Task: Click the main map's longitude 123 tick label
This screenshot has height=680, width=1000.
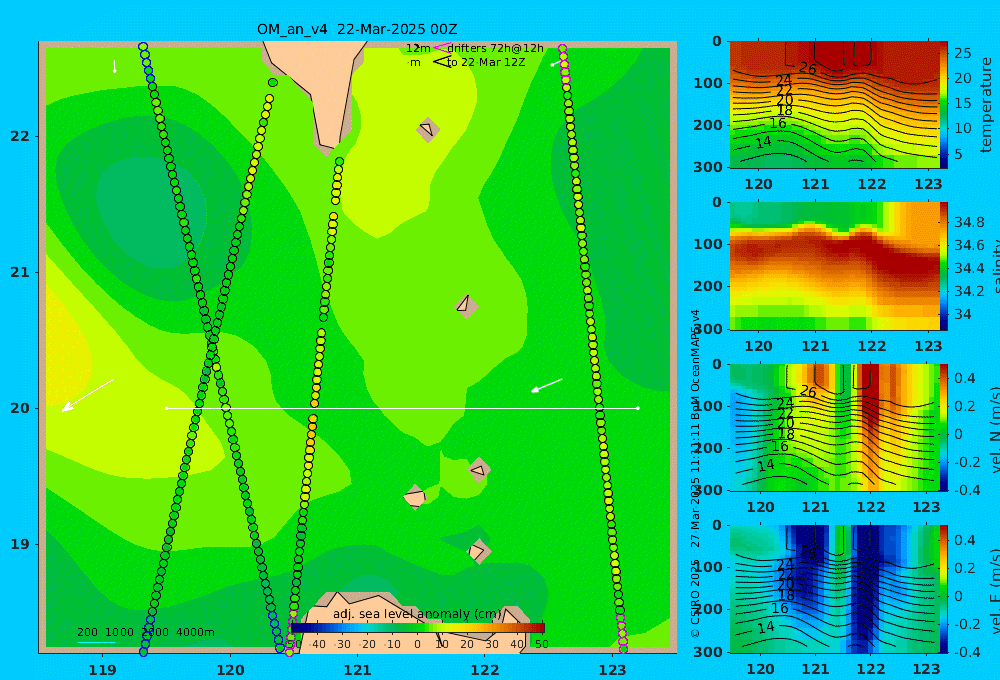Action: [613, 670]
